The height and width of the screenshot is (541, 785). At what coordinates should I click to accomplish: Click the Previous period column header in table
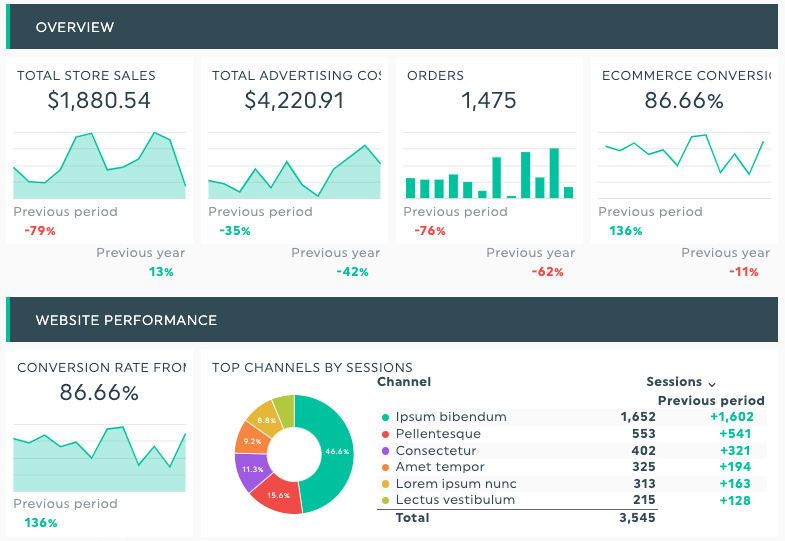718,401
